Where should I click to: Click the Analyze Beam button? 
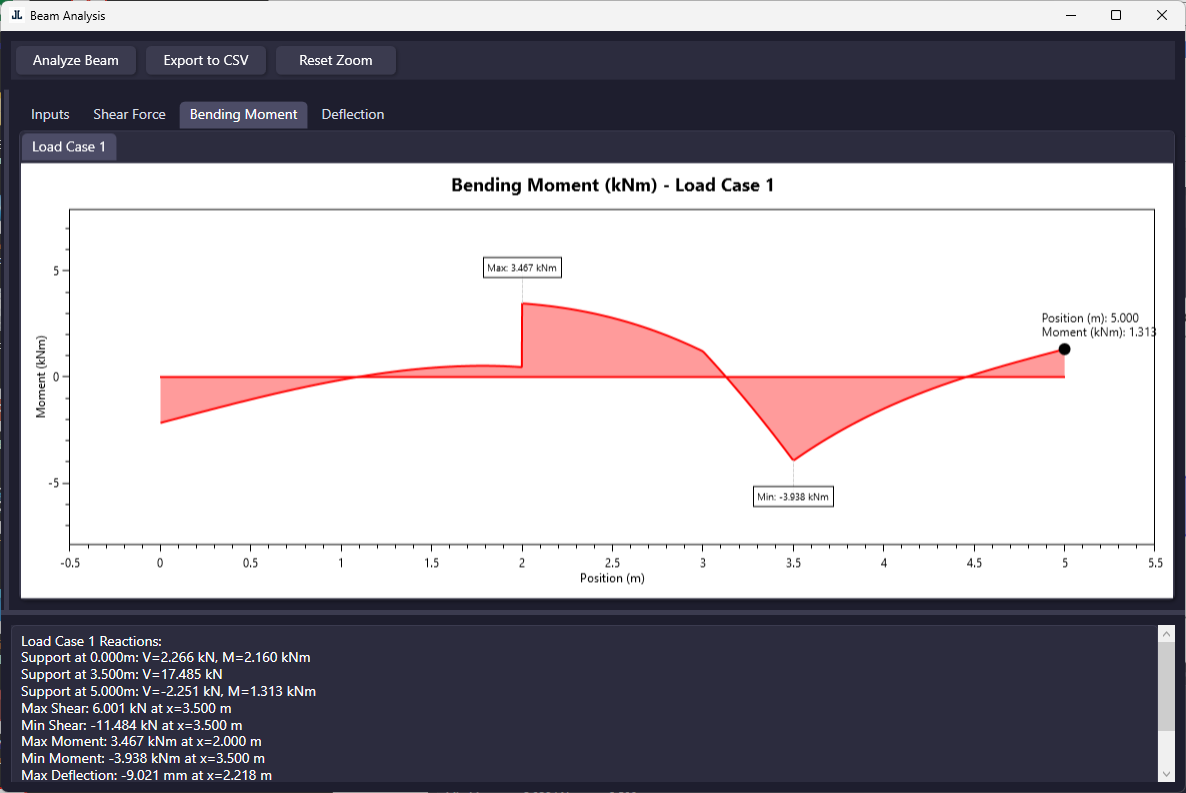(76, 60)
